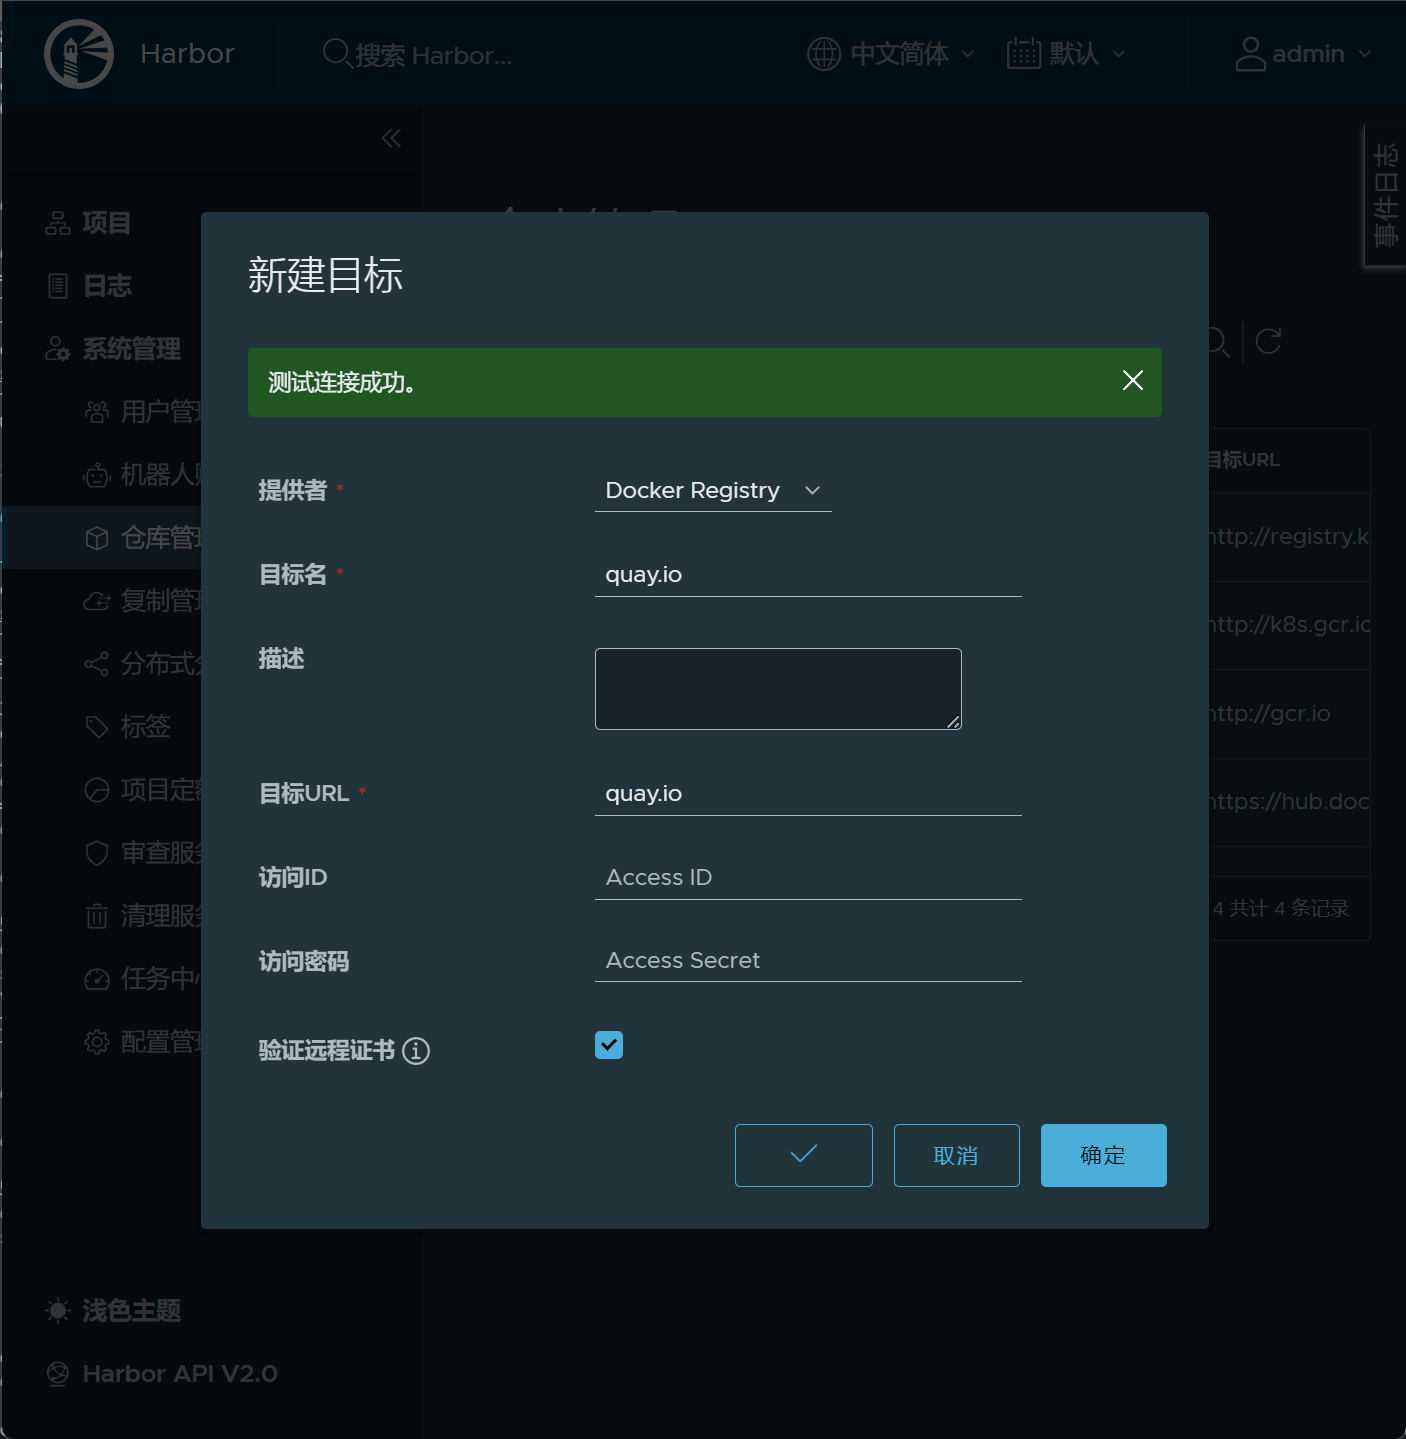The image size is (1406, 1439).
Task: Click the search magnifier icon in header
Action: (x=336, y=53)
